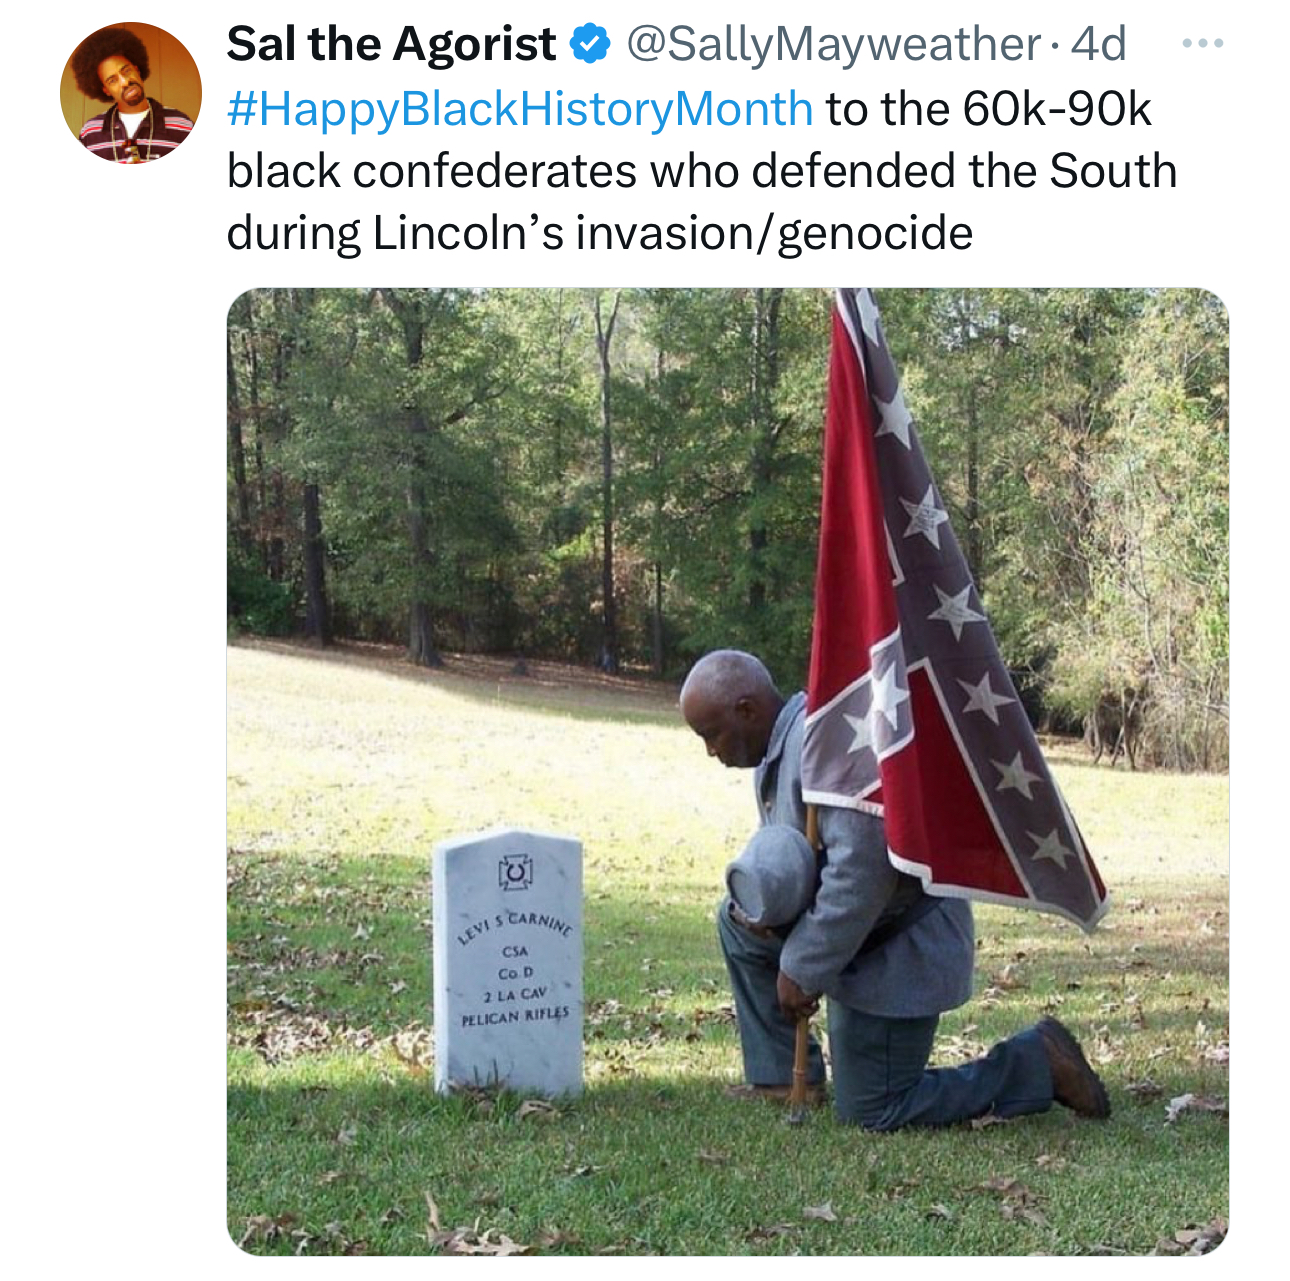Click the man's brown shoe in the photo
Viewport: 1290px width, 1281px height.
click(1072, 1067)
